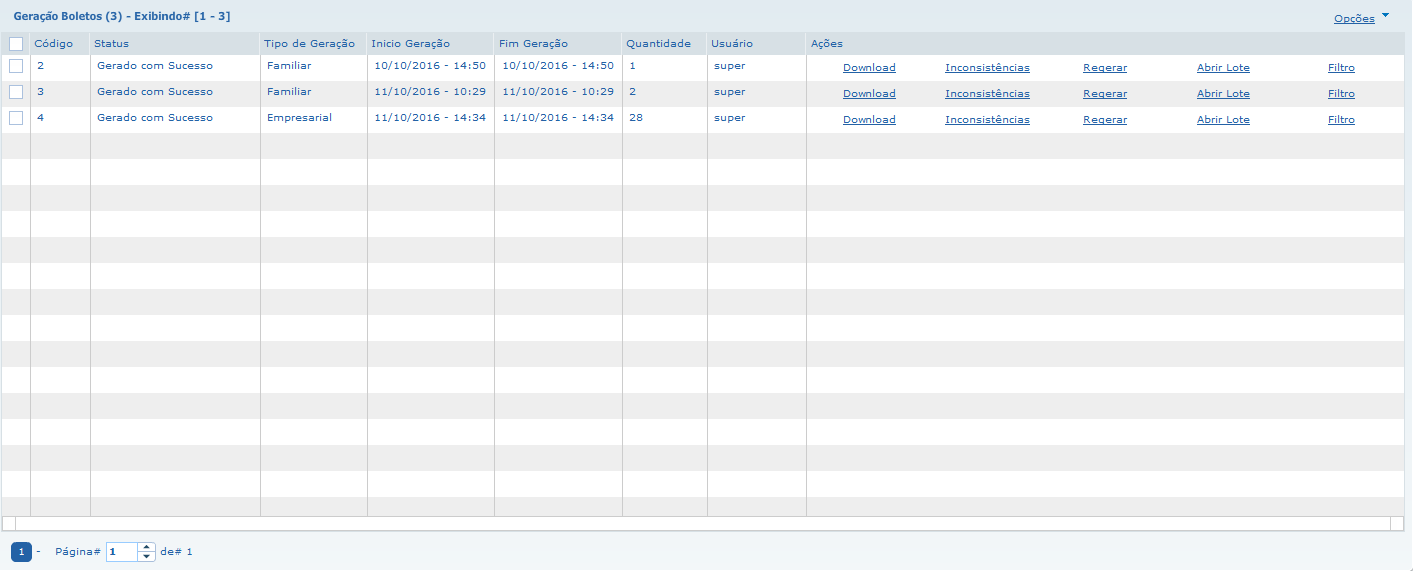Open Filtro for código 3
Screen dimensions: 1414x571
click(x=1341, y=94)
